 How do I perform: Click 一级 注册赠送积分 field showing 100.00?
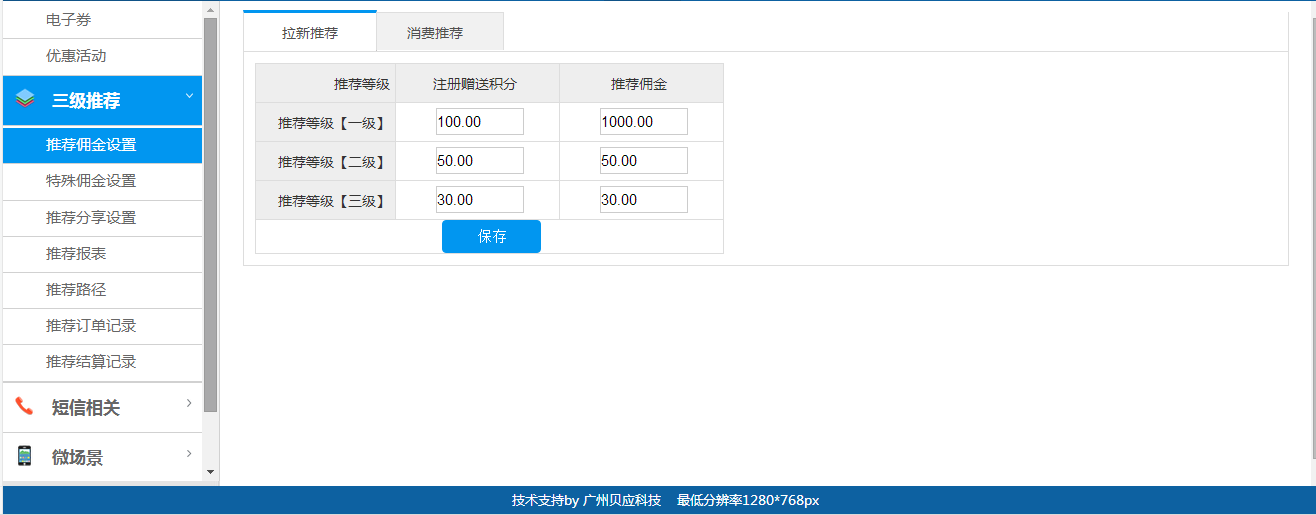480,122
